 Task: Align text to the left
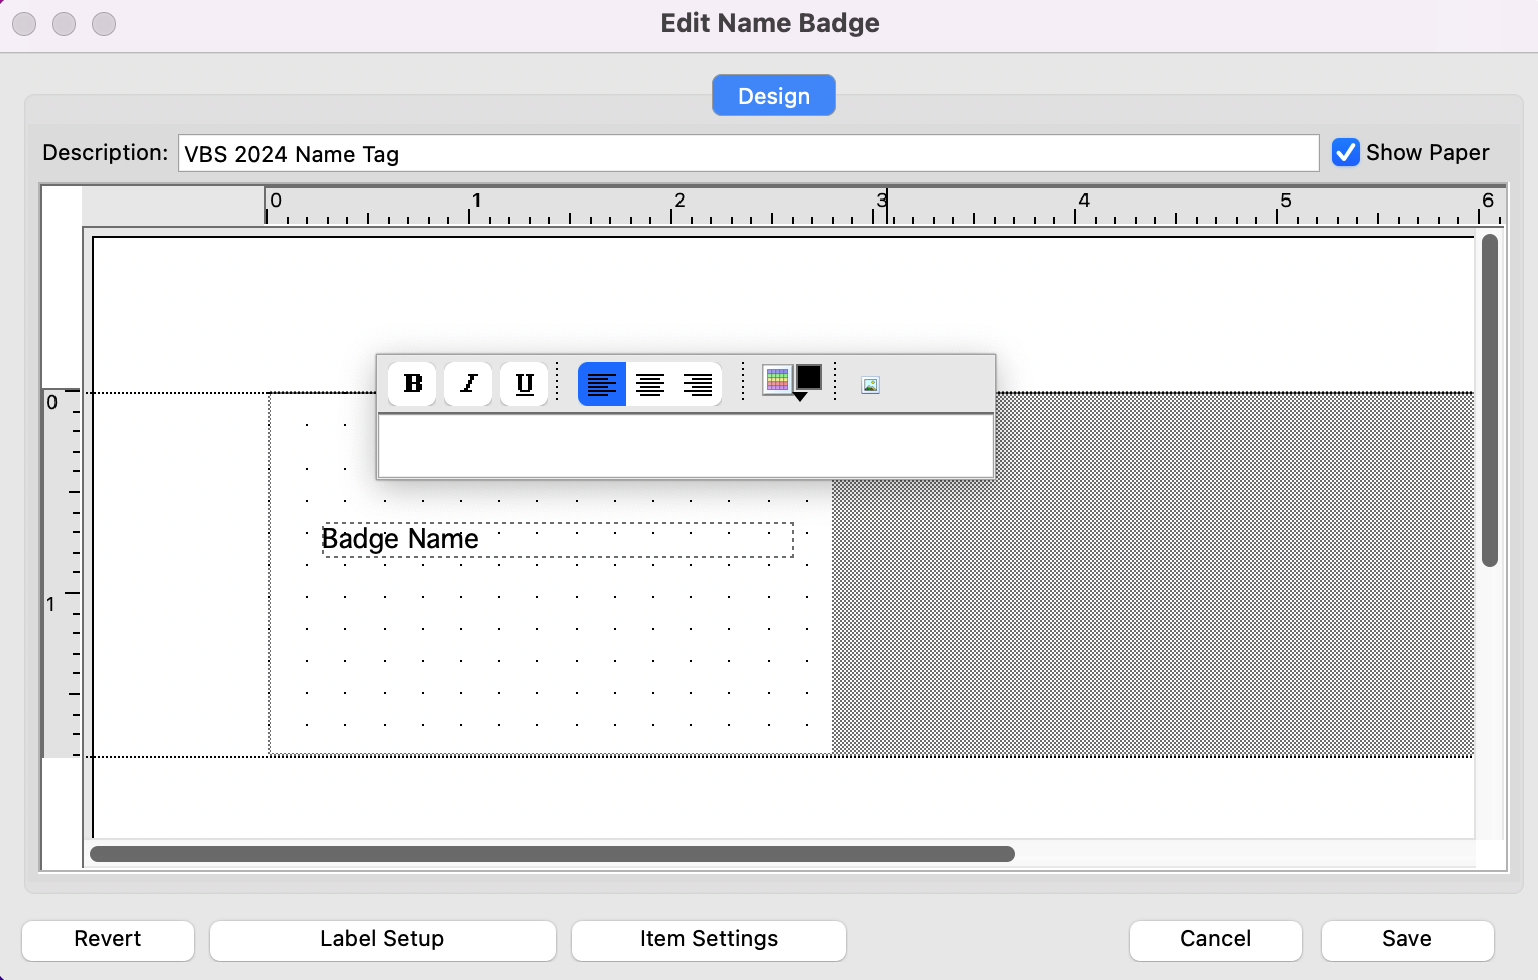[602, 384]
